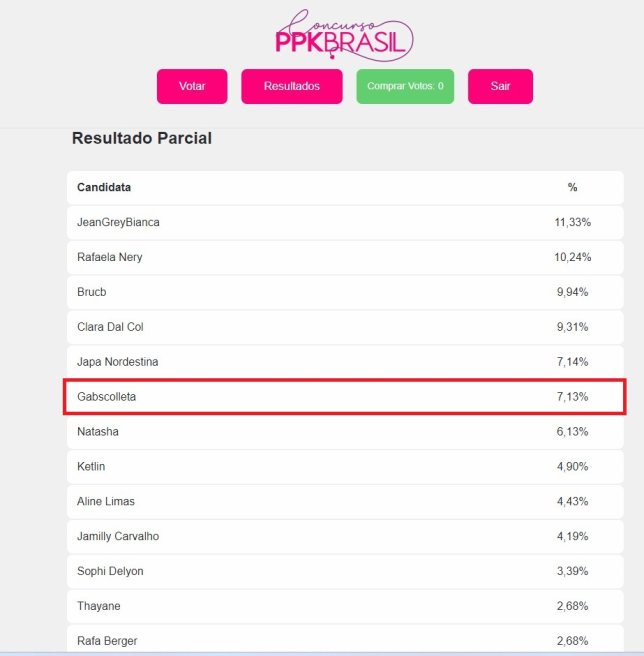The width and height of the screenshot is (644, 656).
Task: Select the Clara Dal Col row
Action: [x=345, y=327]
